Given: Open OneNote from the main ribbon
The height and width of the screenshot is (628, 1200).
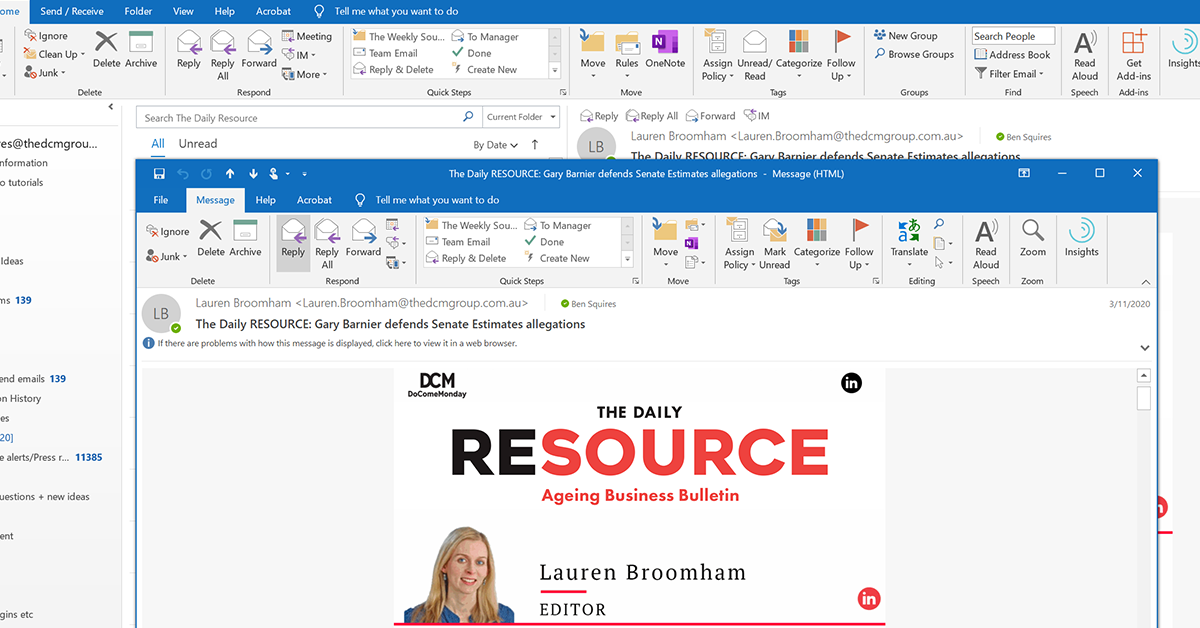Looking at the screenshot, I should click(665, 47).
